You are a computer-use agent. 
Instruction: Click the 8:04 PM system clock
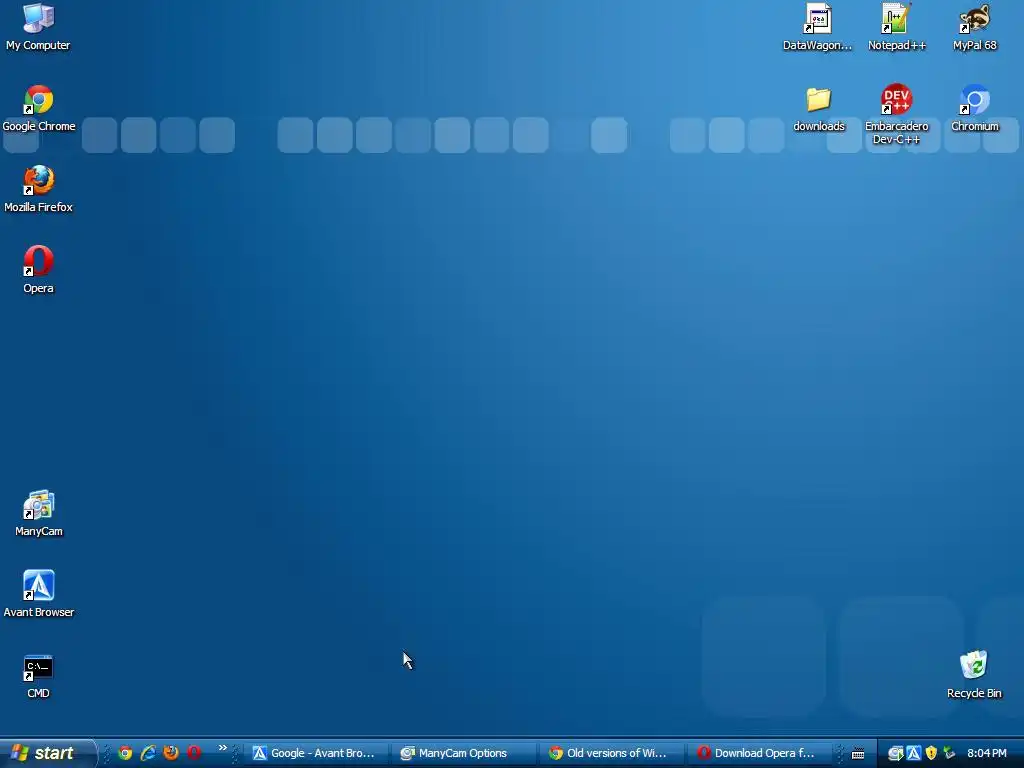(987, 754)
